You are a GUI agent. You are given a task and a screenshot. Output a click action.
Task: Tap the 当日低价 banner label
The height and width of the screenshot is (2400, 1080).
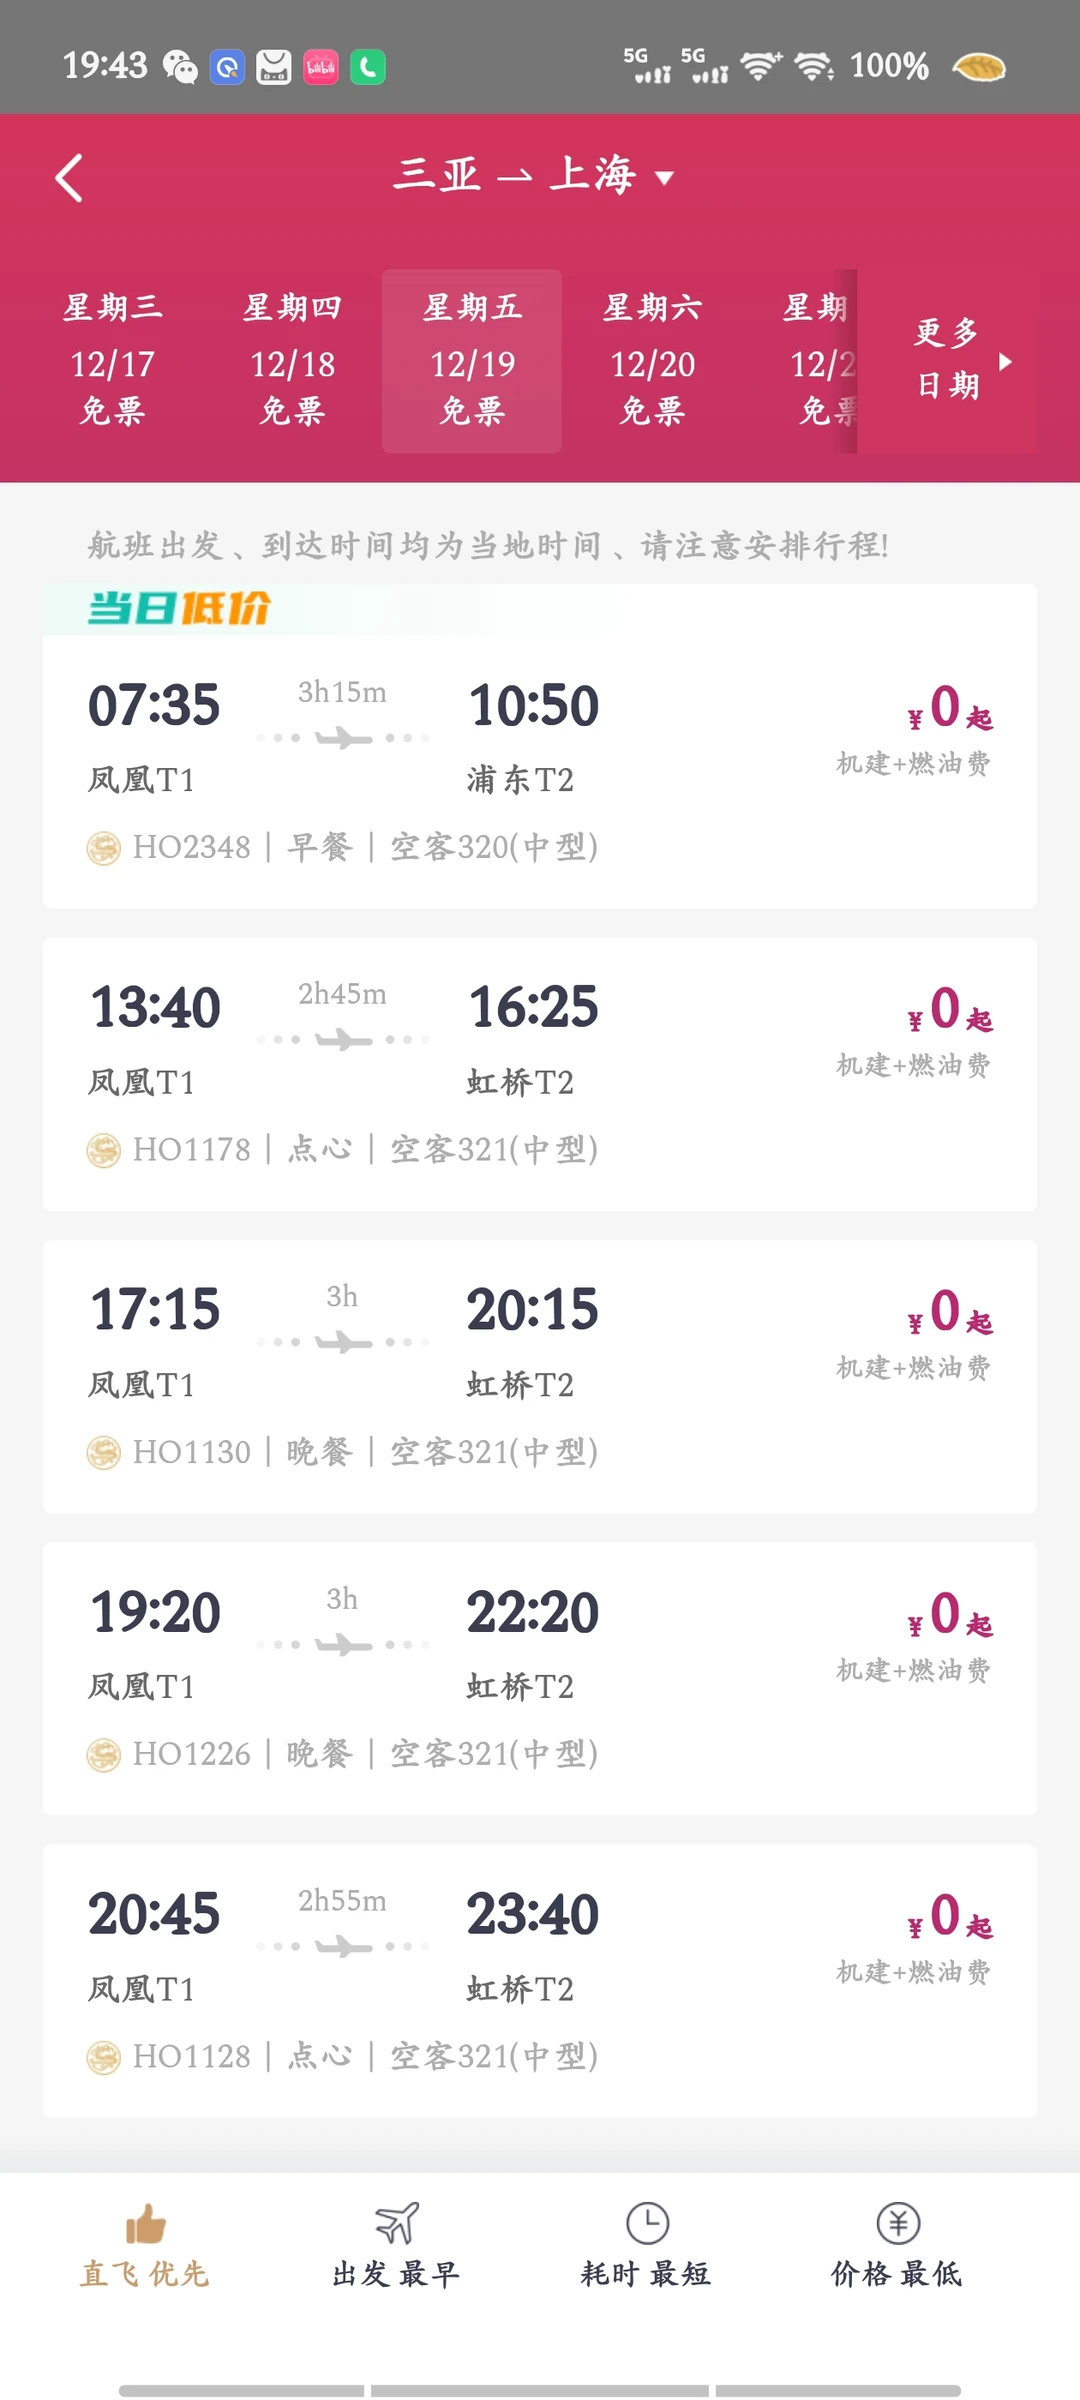[x=180, y=608]
